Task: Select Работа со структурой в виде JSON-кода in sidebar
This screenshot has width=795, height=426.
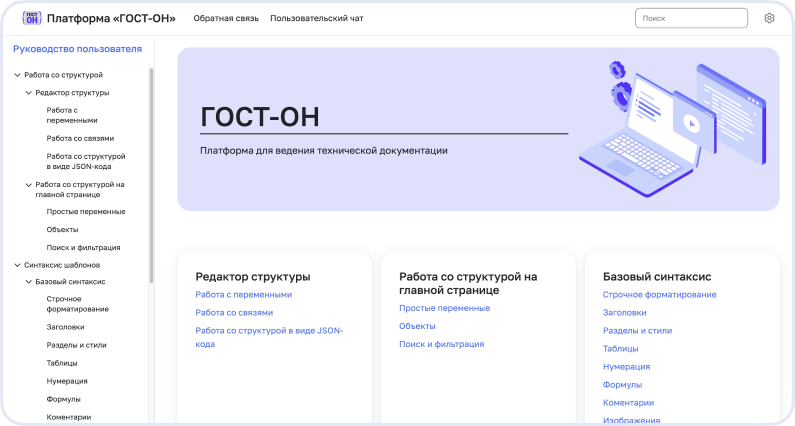Action: pos(86,161)
